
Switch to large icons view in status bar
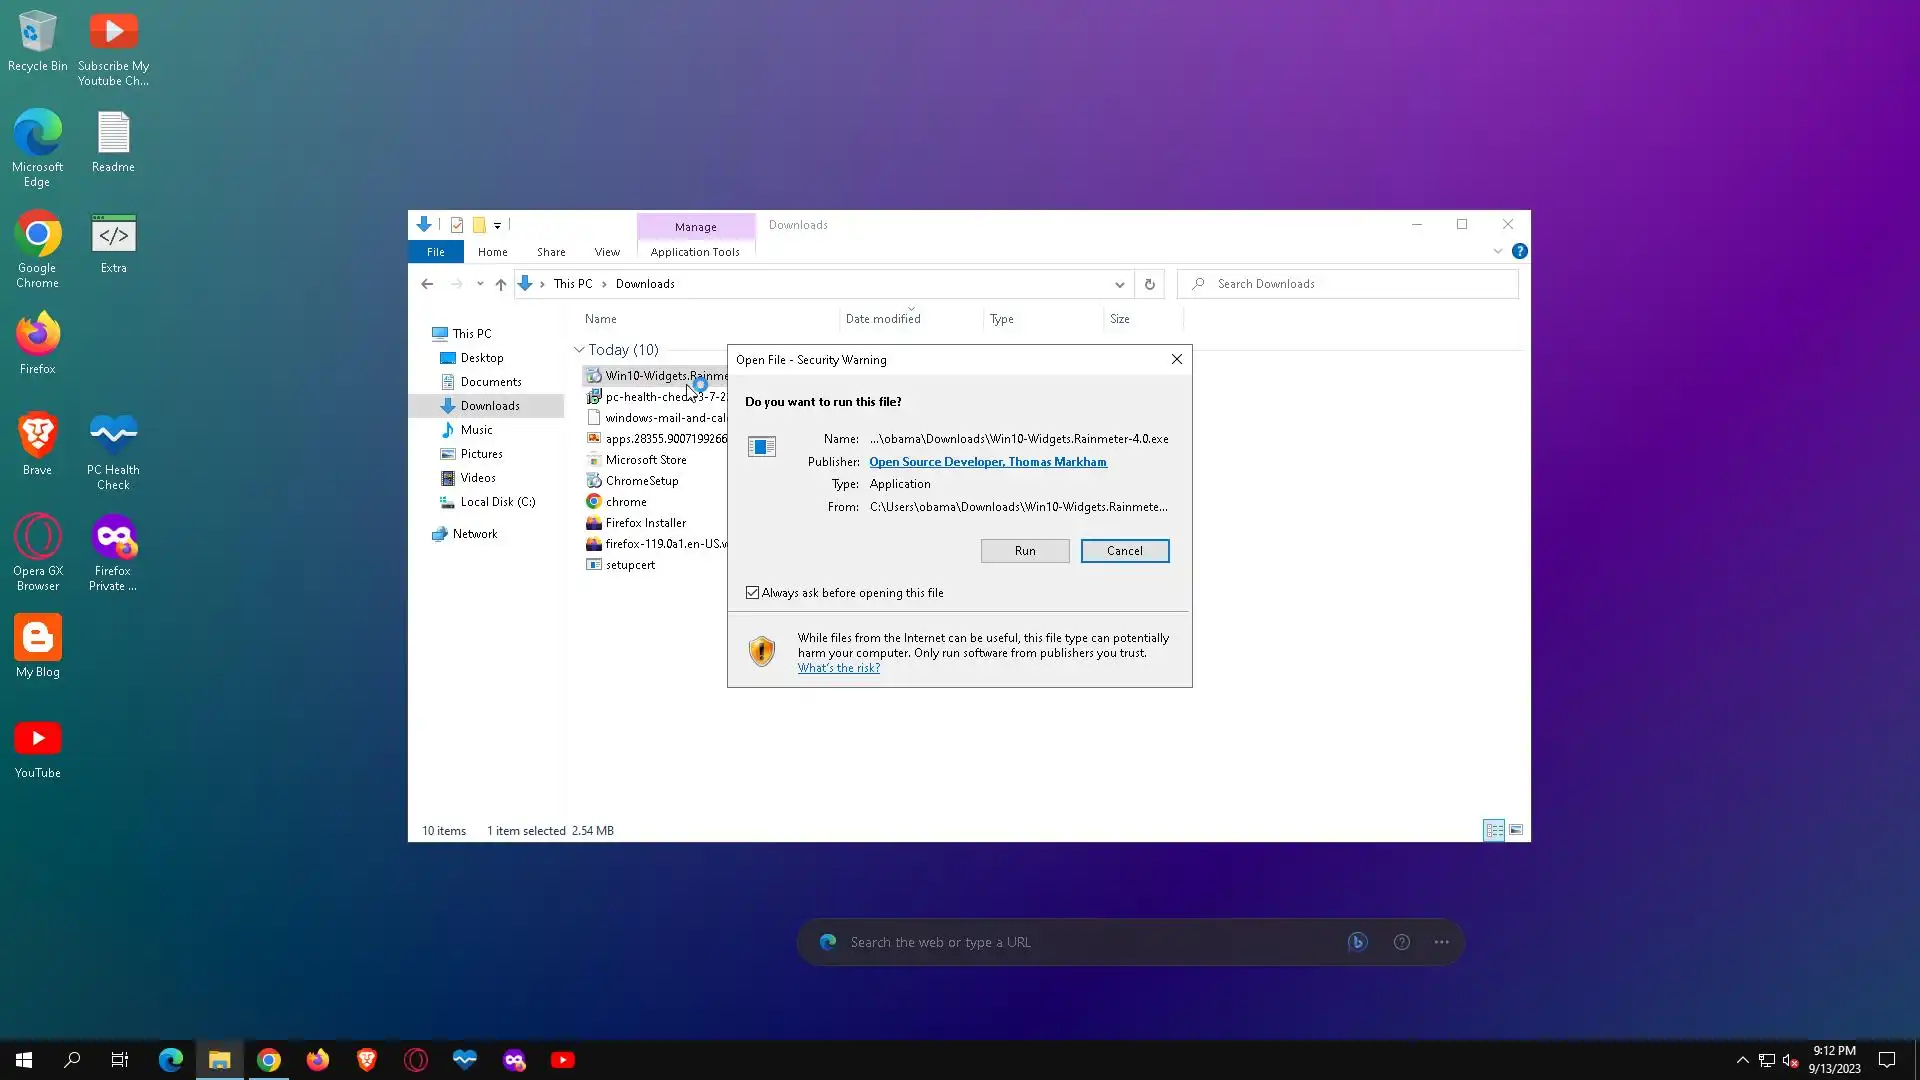1516,830
